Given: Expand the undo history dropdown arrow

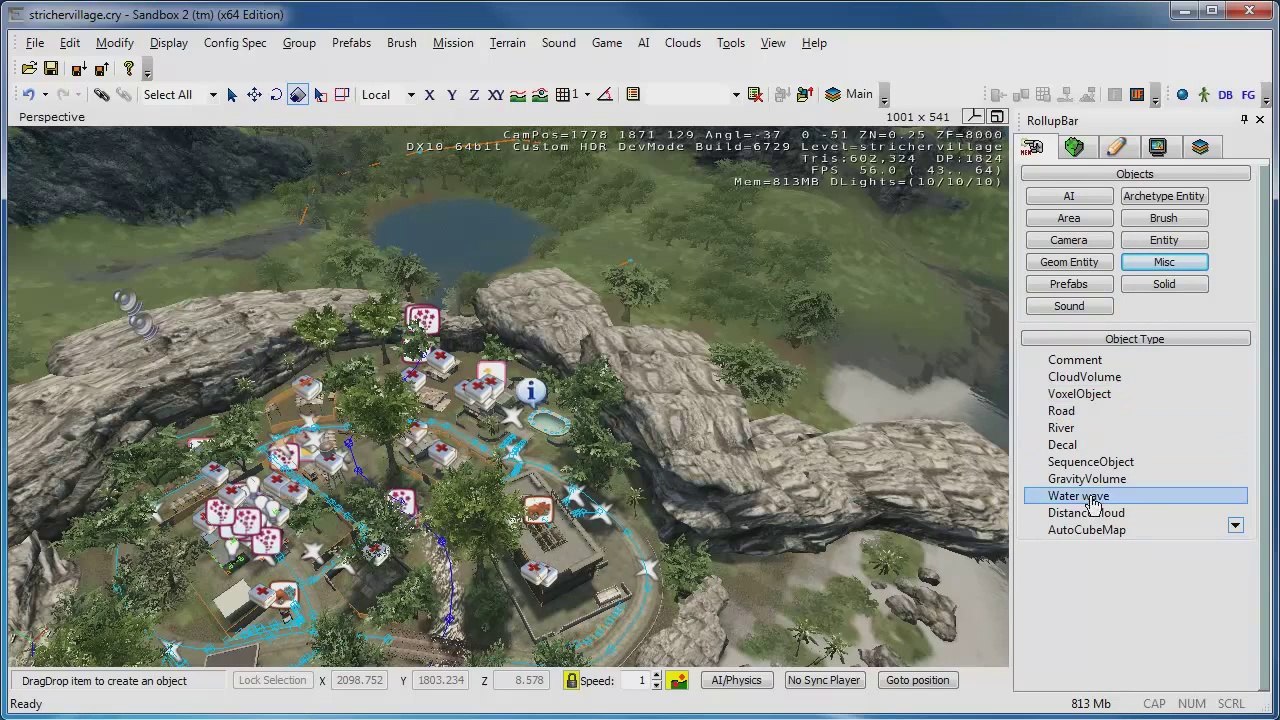Looking at the screenshot, I should 45,95.
